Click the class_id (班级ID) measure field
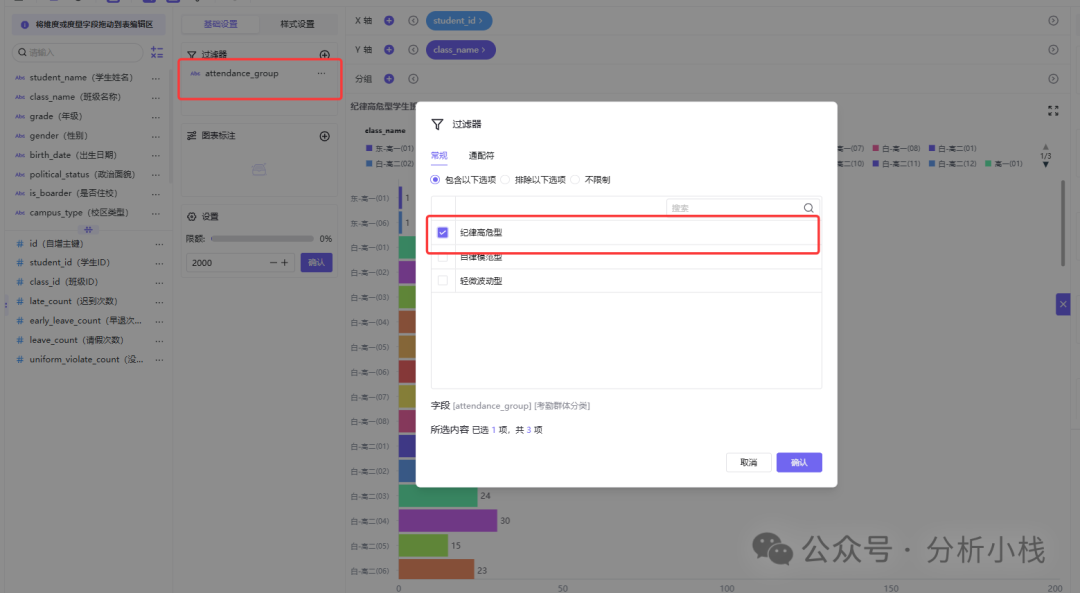The image size is (1080, 593). click(x=64, y=282)
